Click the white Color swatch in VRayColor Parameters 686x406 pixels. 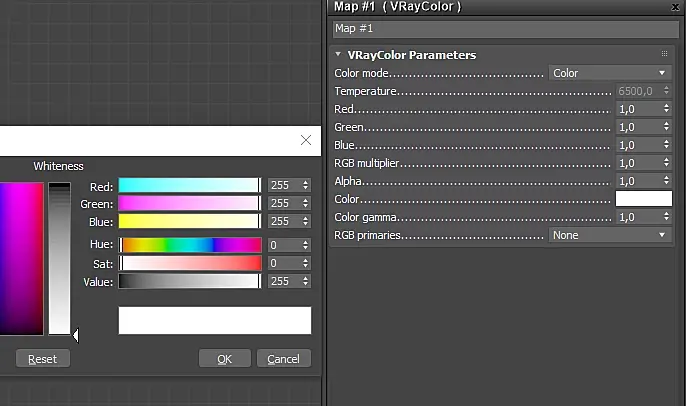tap(643, 199)
